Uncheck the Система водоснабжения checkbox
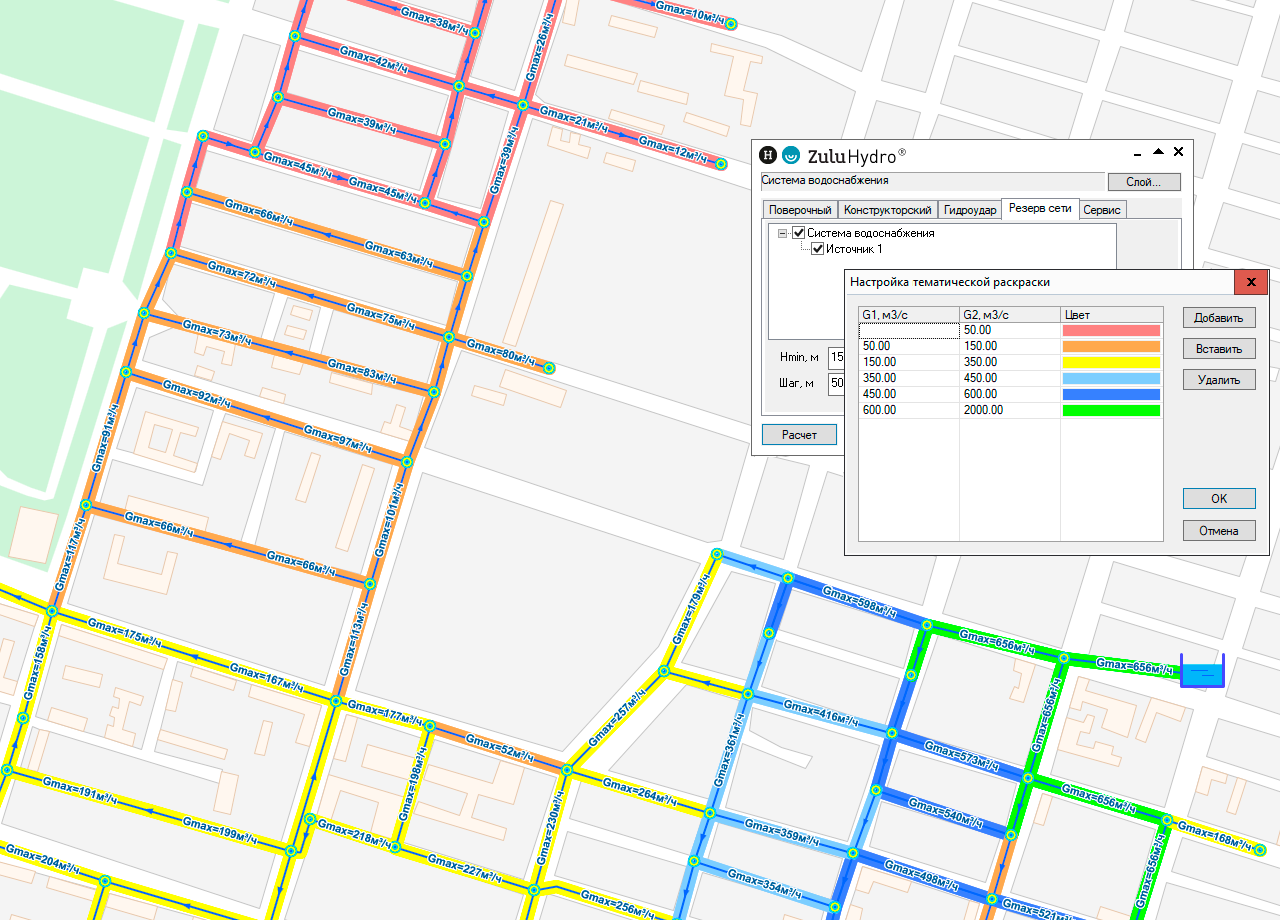 tap(799, 233)
